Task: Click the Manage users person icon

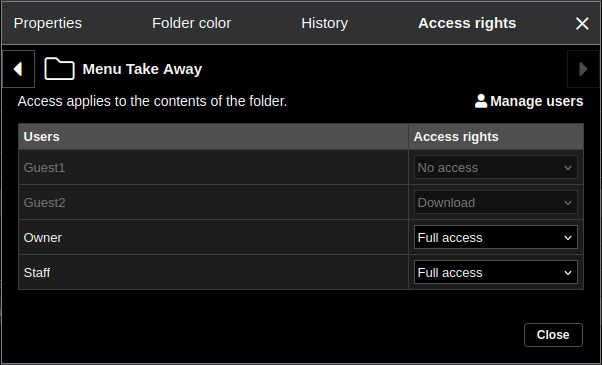Action: coord(481,101)
